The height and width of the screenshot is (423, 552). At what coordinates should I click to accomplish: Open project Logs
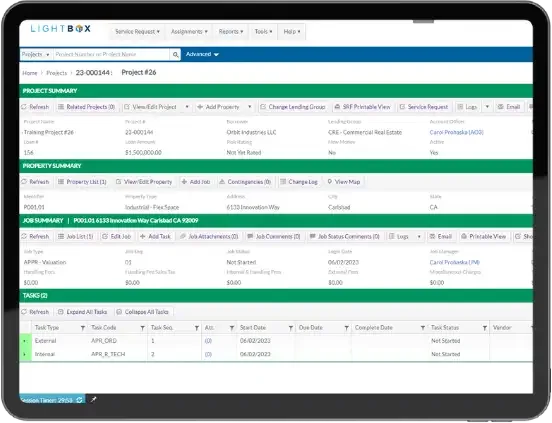(467, 107)
